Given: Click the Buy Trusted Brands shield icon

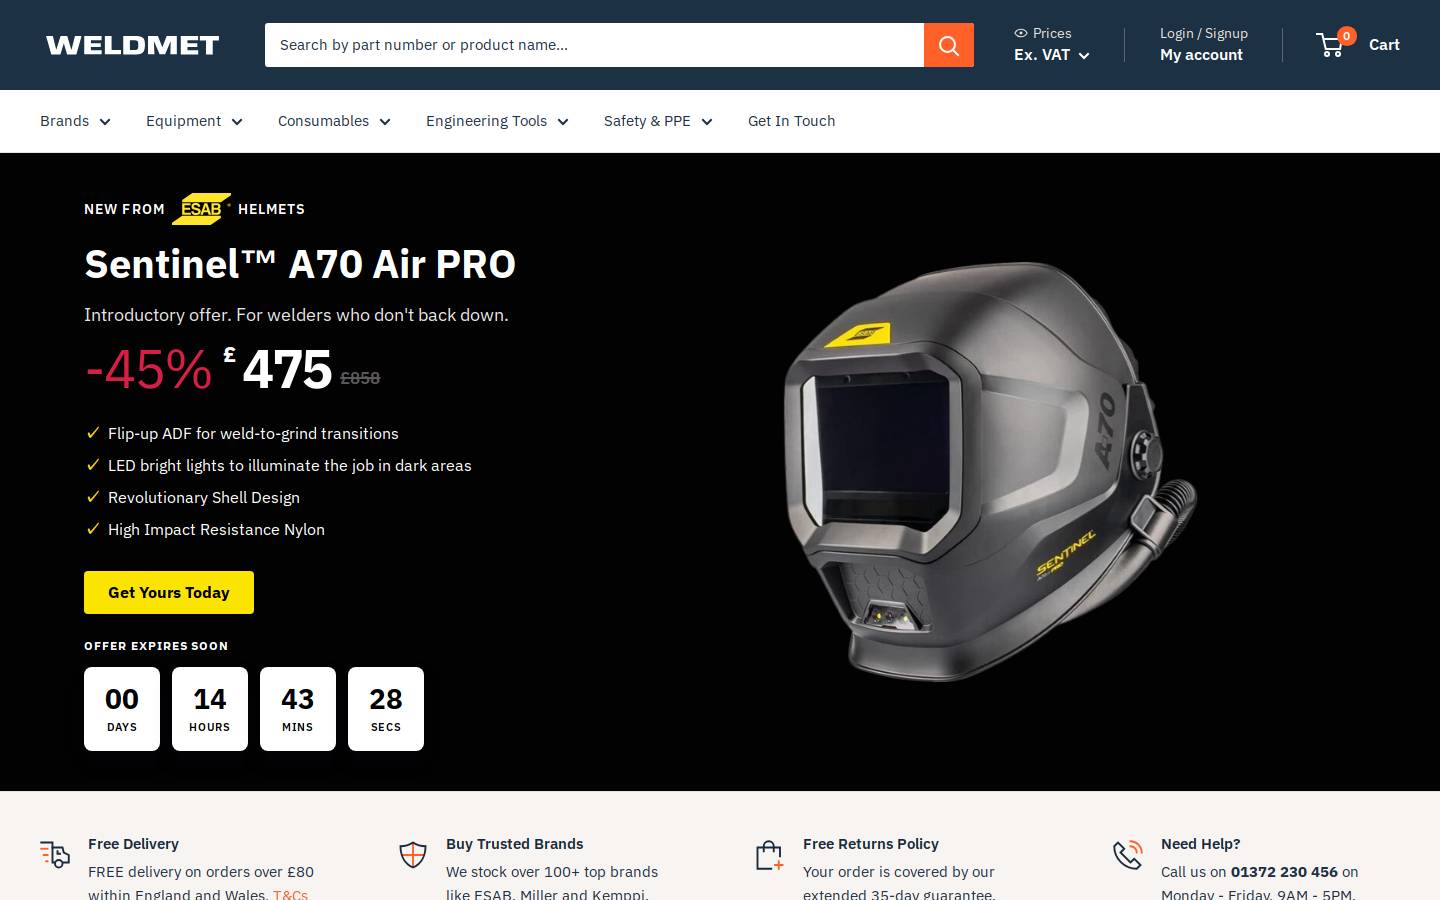Looking at the screenshot, I should pyautogui.click(x=413, y=854).
